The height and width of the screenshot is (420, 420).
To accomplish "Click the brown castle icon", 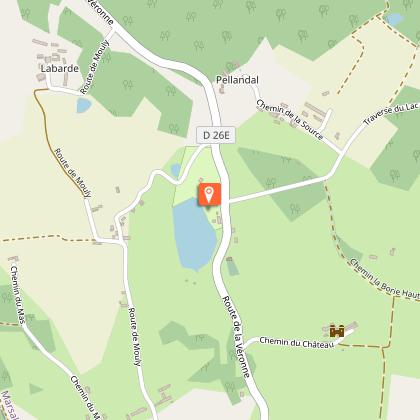I will 337,331.
